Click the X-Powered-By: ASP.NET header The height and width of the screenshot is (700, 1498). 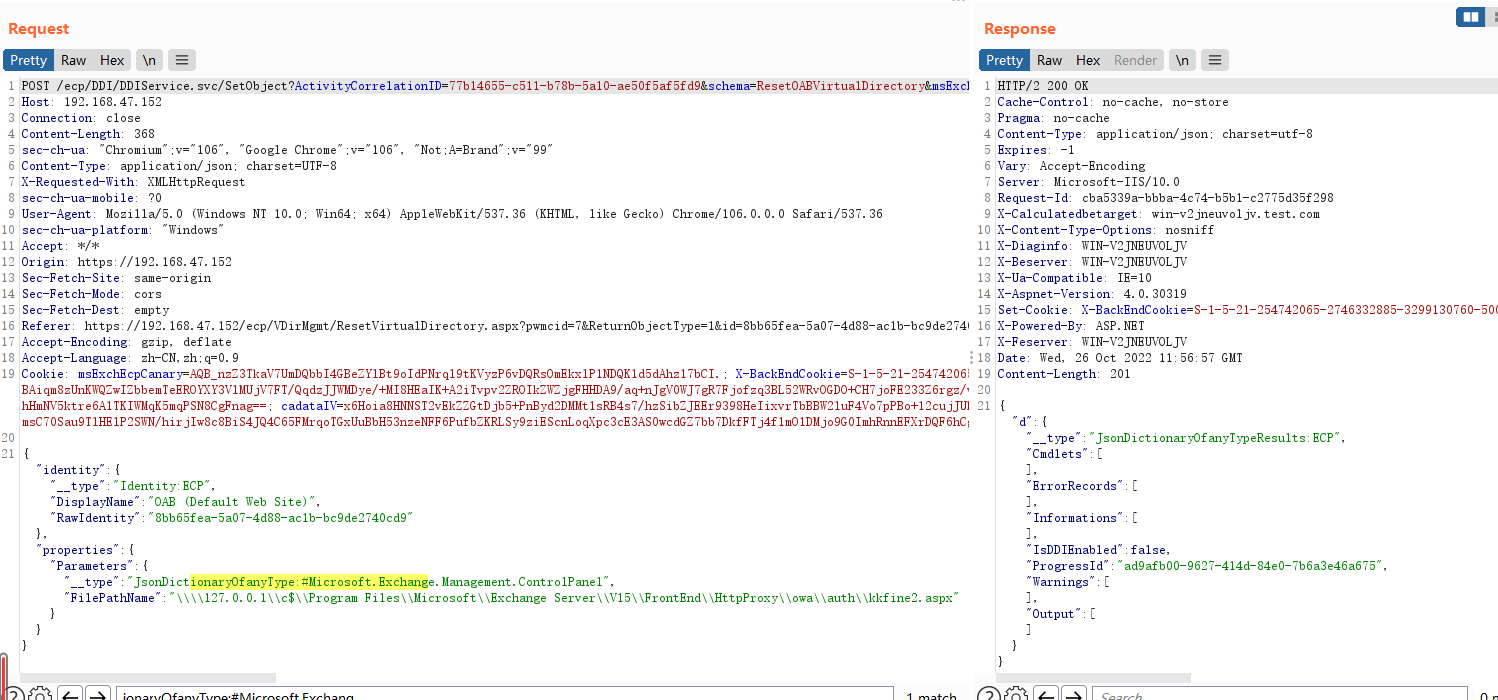click(x=1071, y=326)
